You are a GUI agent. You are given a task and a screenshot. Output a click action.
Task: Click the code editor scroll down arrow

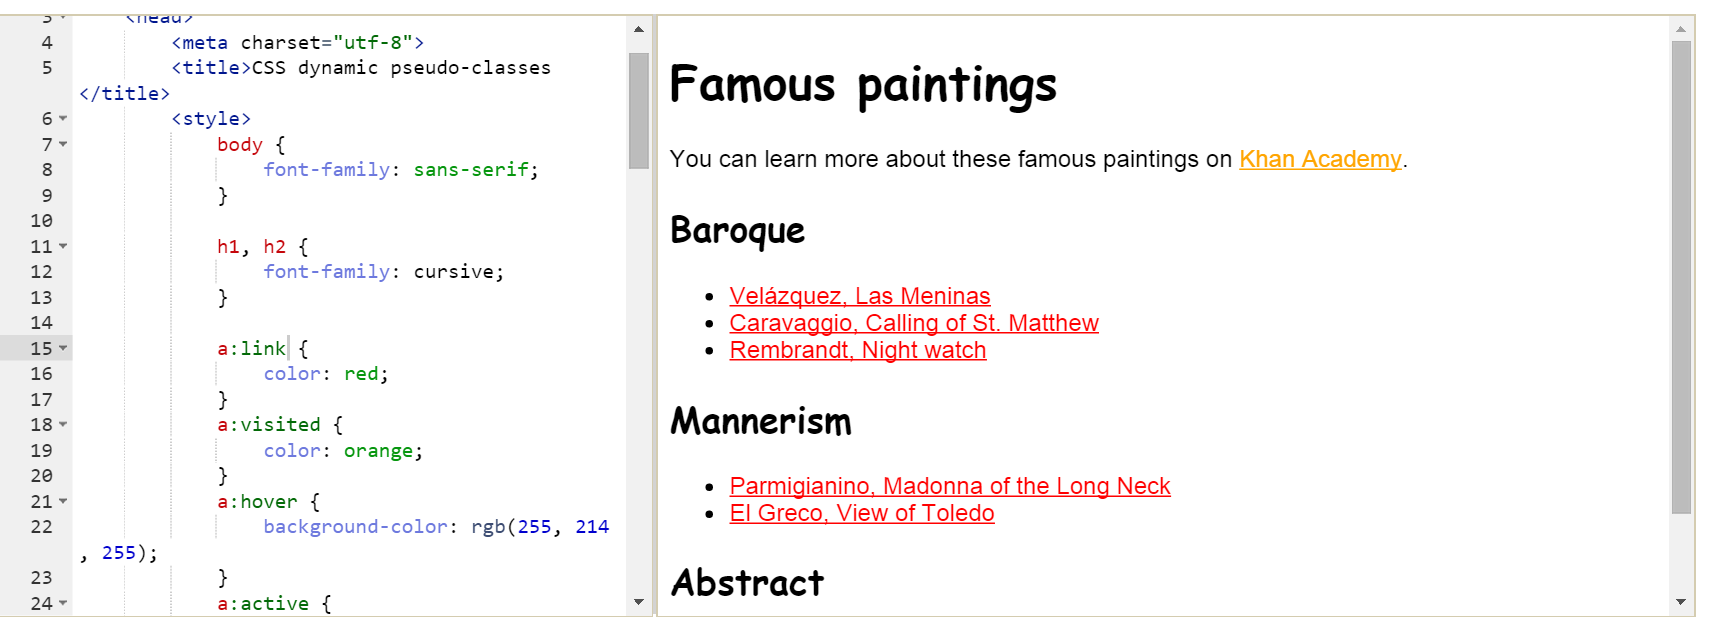click(x=639, y=602)
